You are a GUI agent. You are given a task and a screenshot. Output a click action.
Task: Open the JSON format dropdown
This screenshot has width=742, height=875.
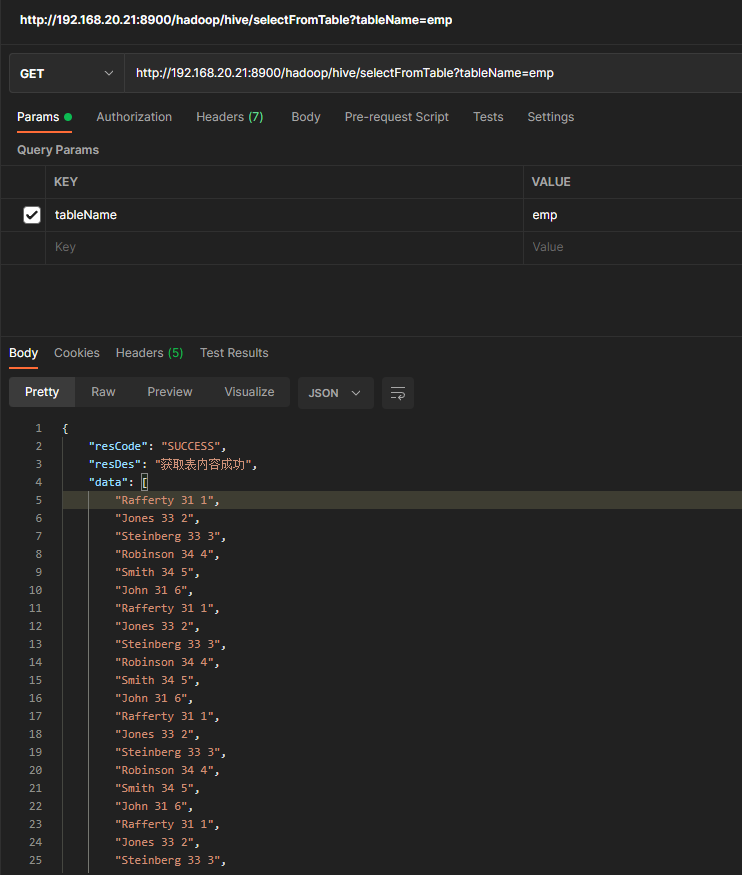335,393
